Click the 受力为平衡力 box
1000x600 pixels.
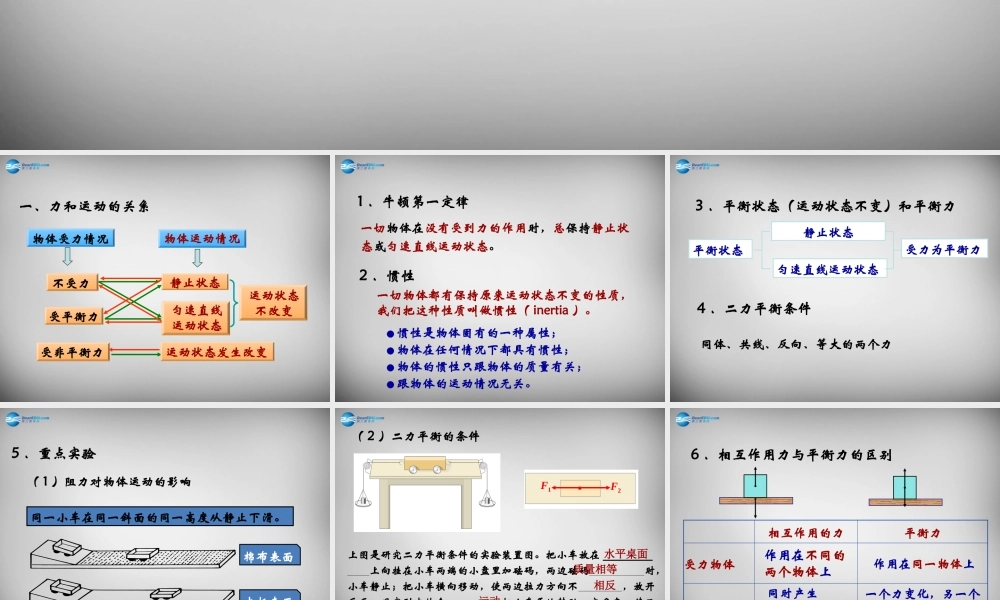click(944, 249)
